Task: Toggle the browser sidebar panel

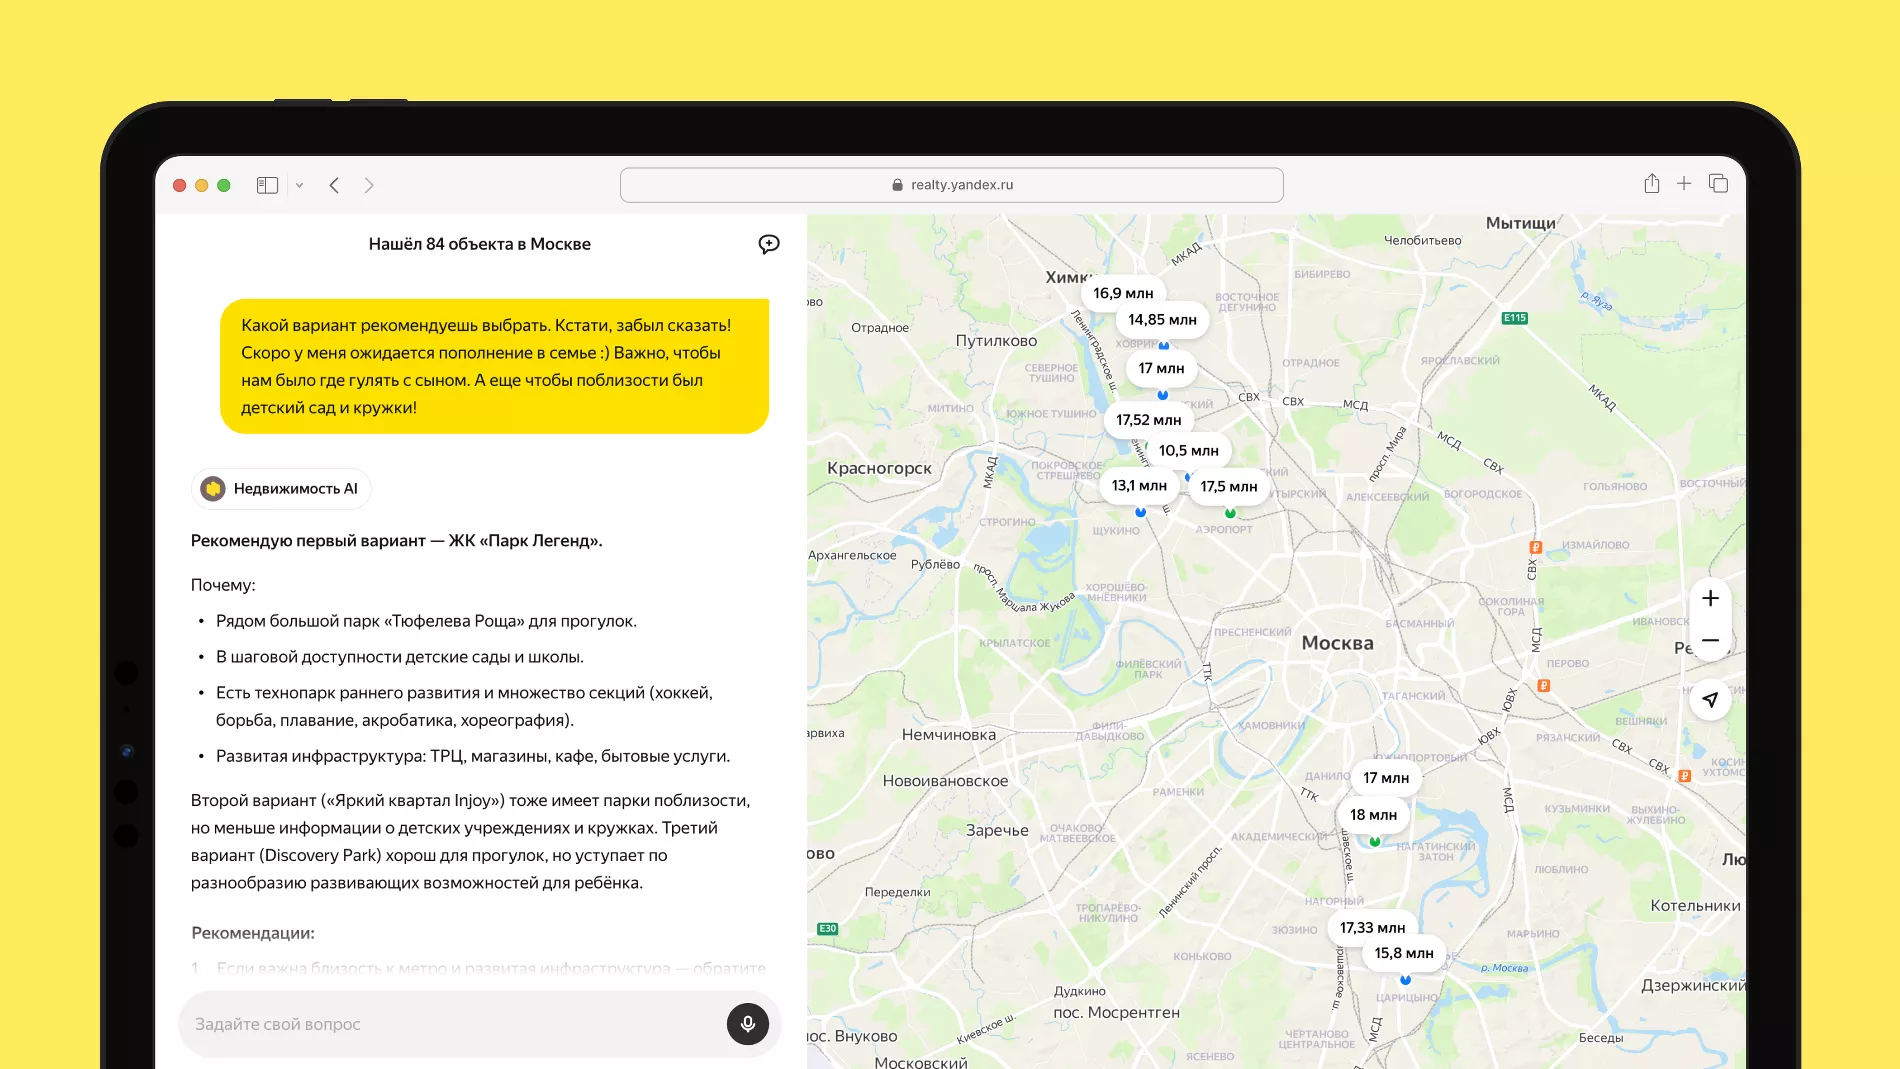Action: tap(267, 185)
